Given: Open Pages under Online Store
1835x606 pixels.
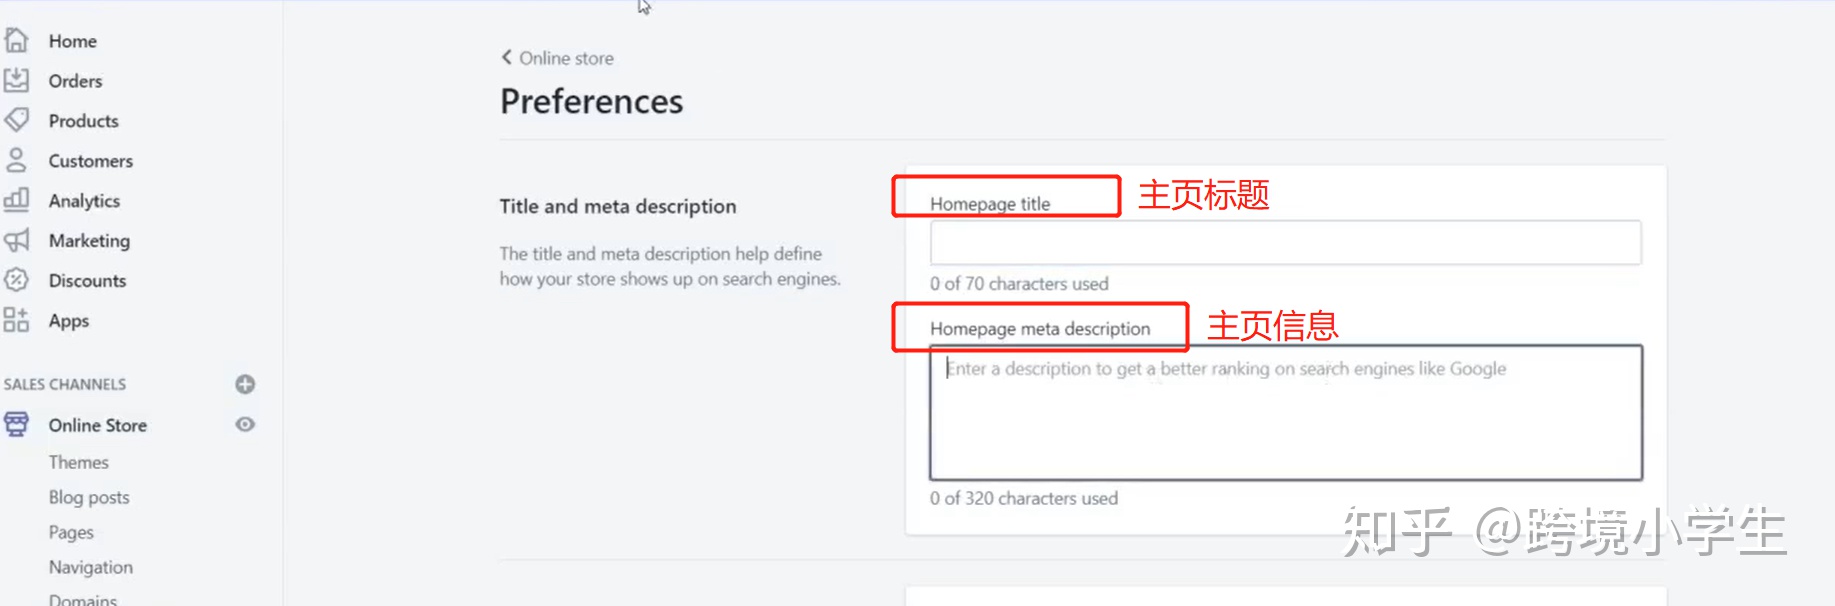Looking at the screenshot, I should (71, 532).
